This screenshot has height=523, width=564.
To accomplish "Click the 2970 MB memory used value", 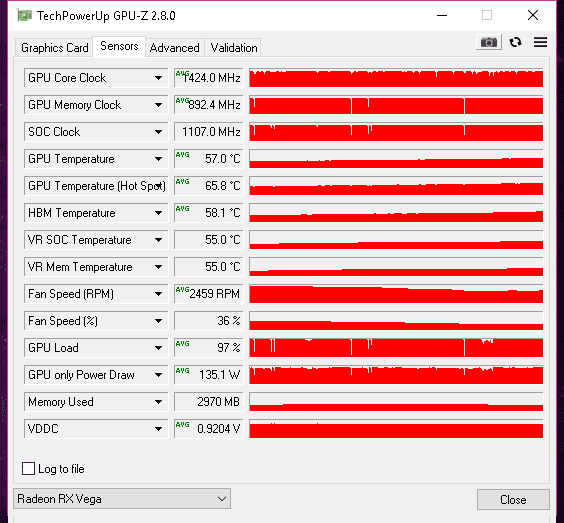I will 209,401.
